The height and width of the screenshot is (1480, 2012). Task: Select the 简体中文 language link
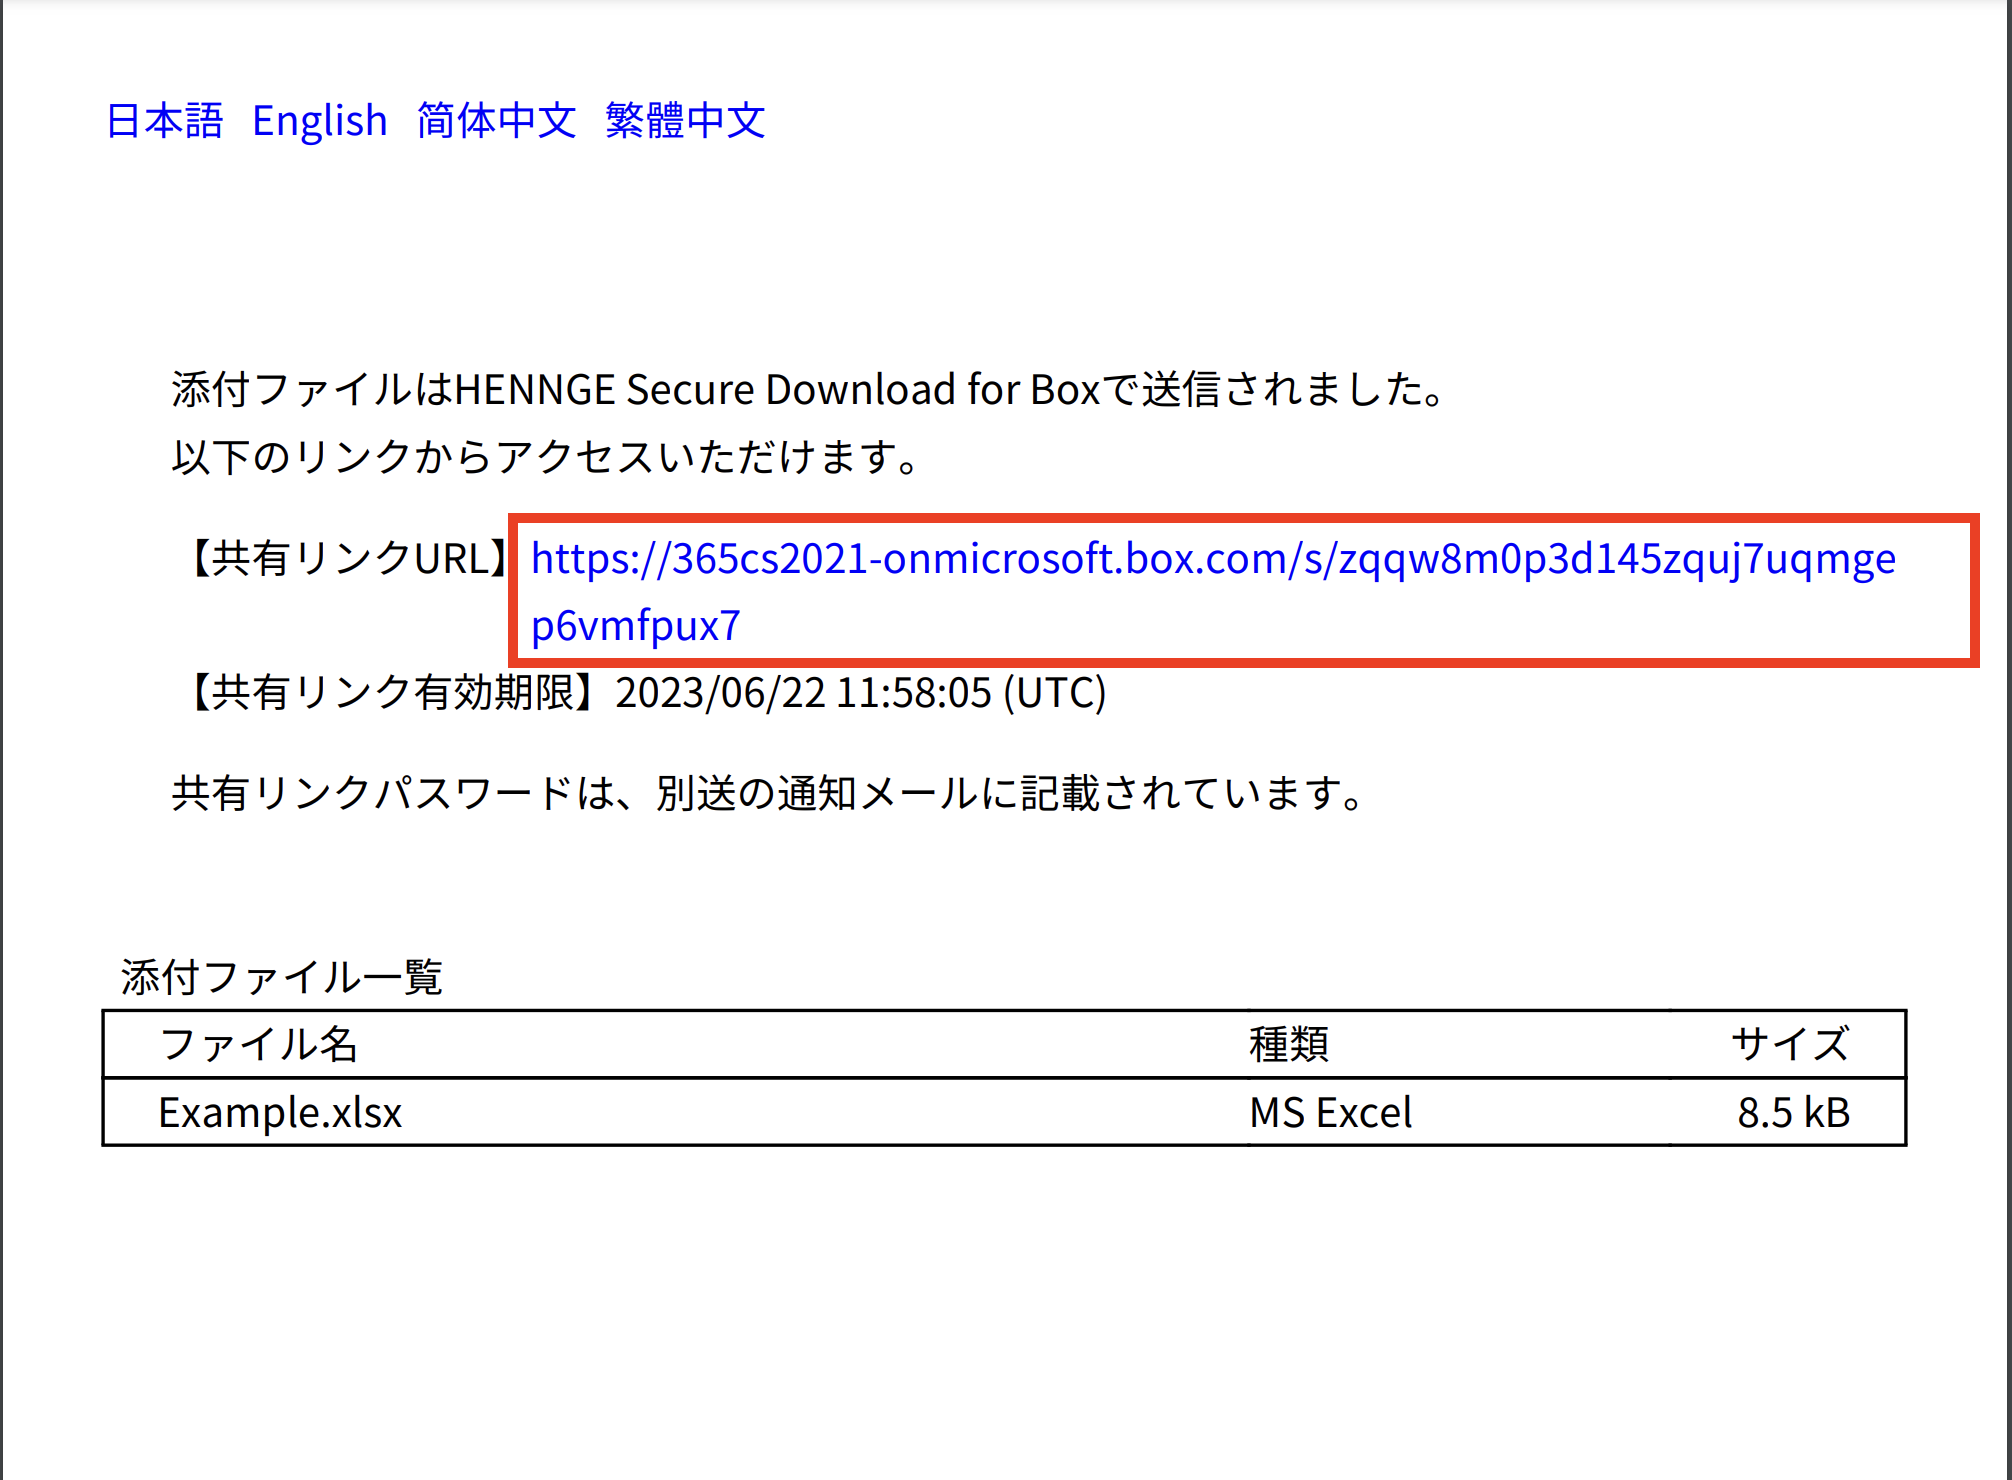point(496,121)
